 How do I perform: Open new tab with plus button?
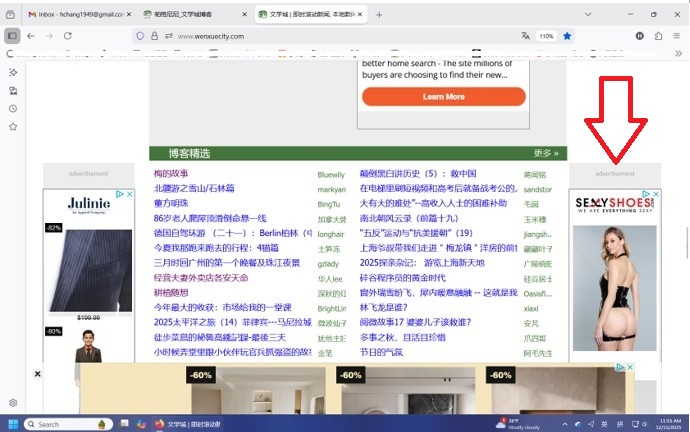tap(378, 15)
